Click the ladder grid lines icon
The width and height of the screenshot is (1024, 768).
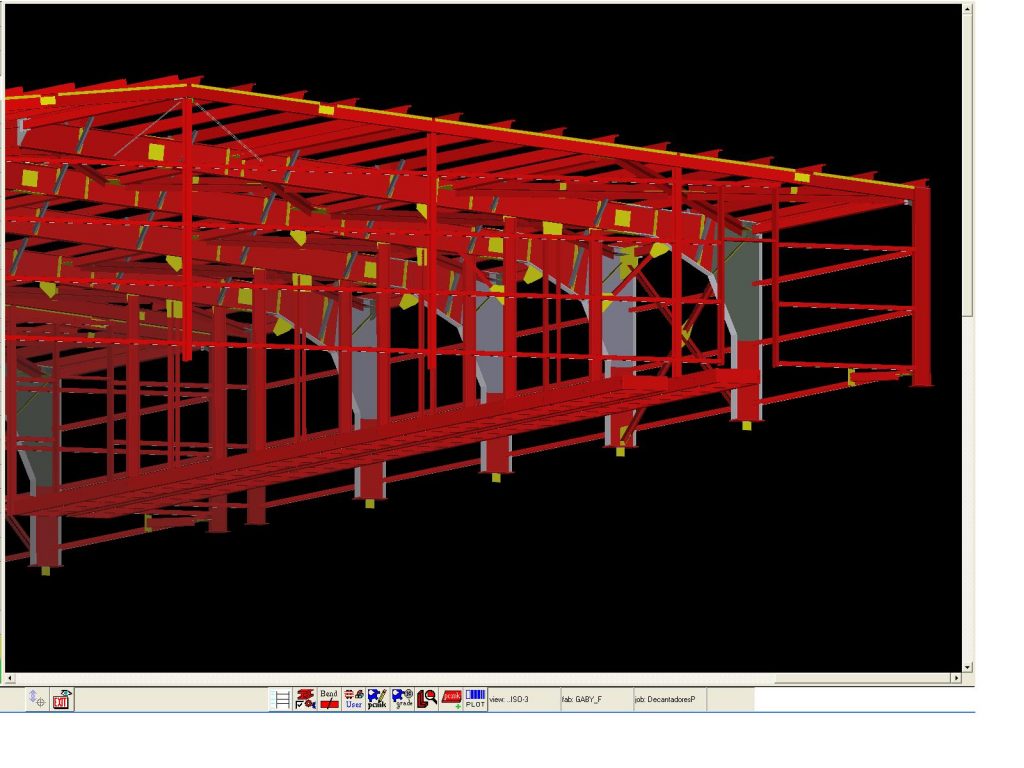point(282,699)
